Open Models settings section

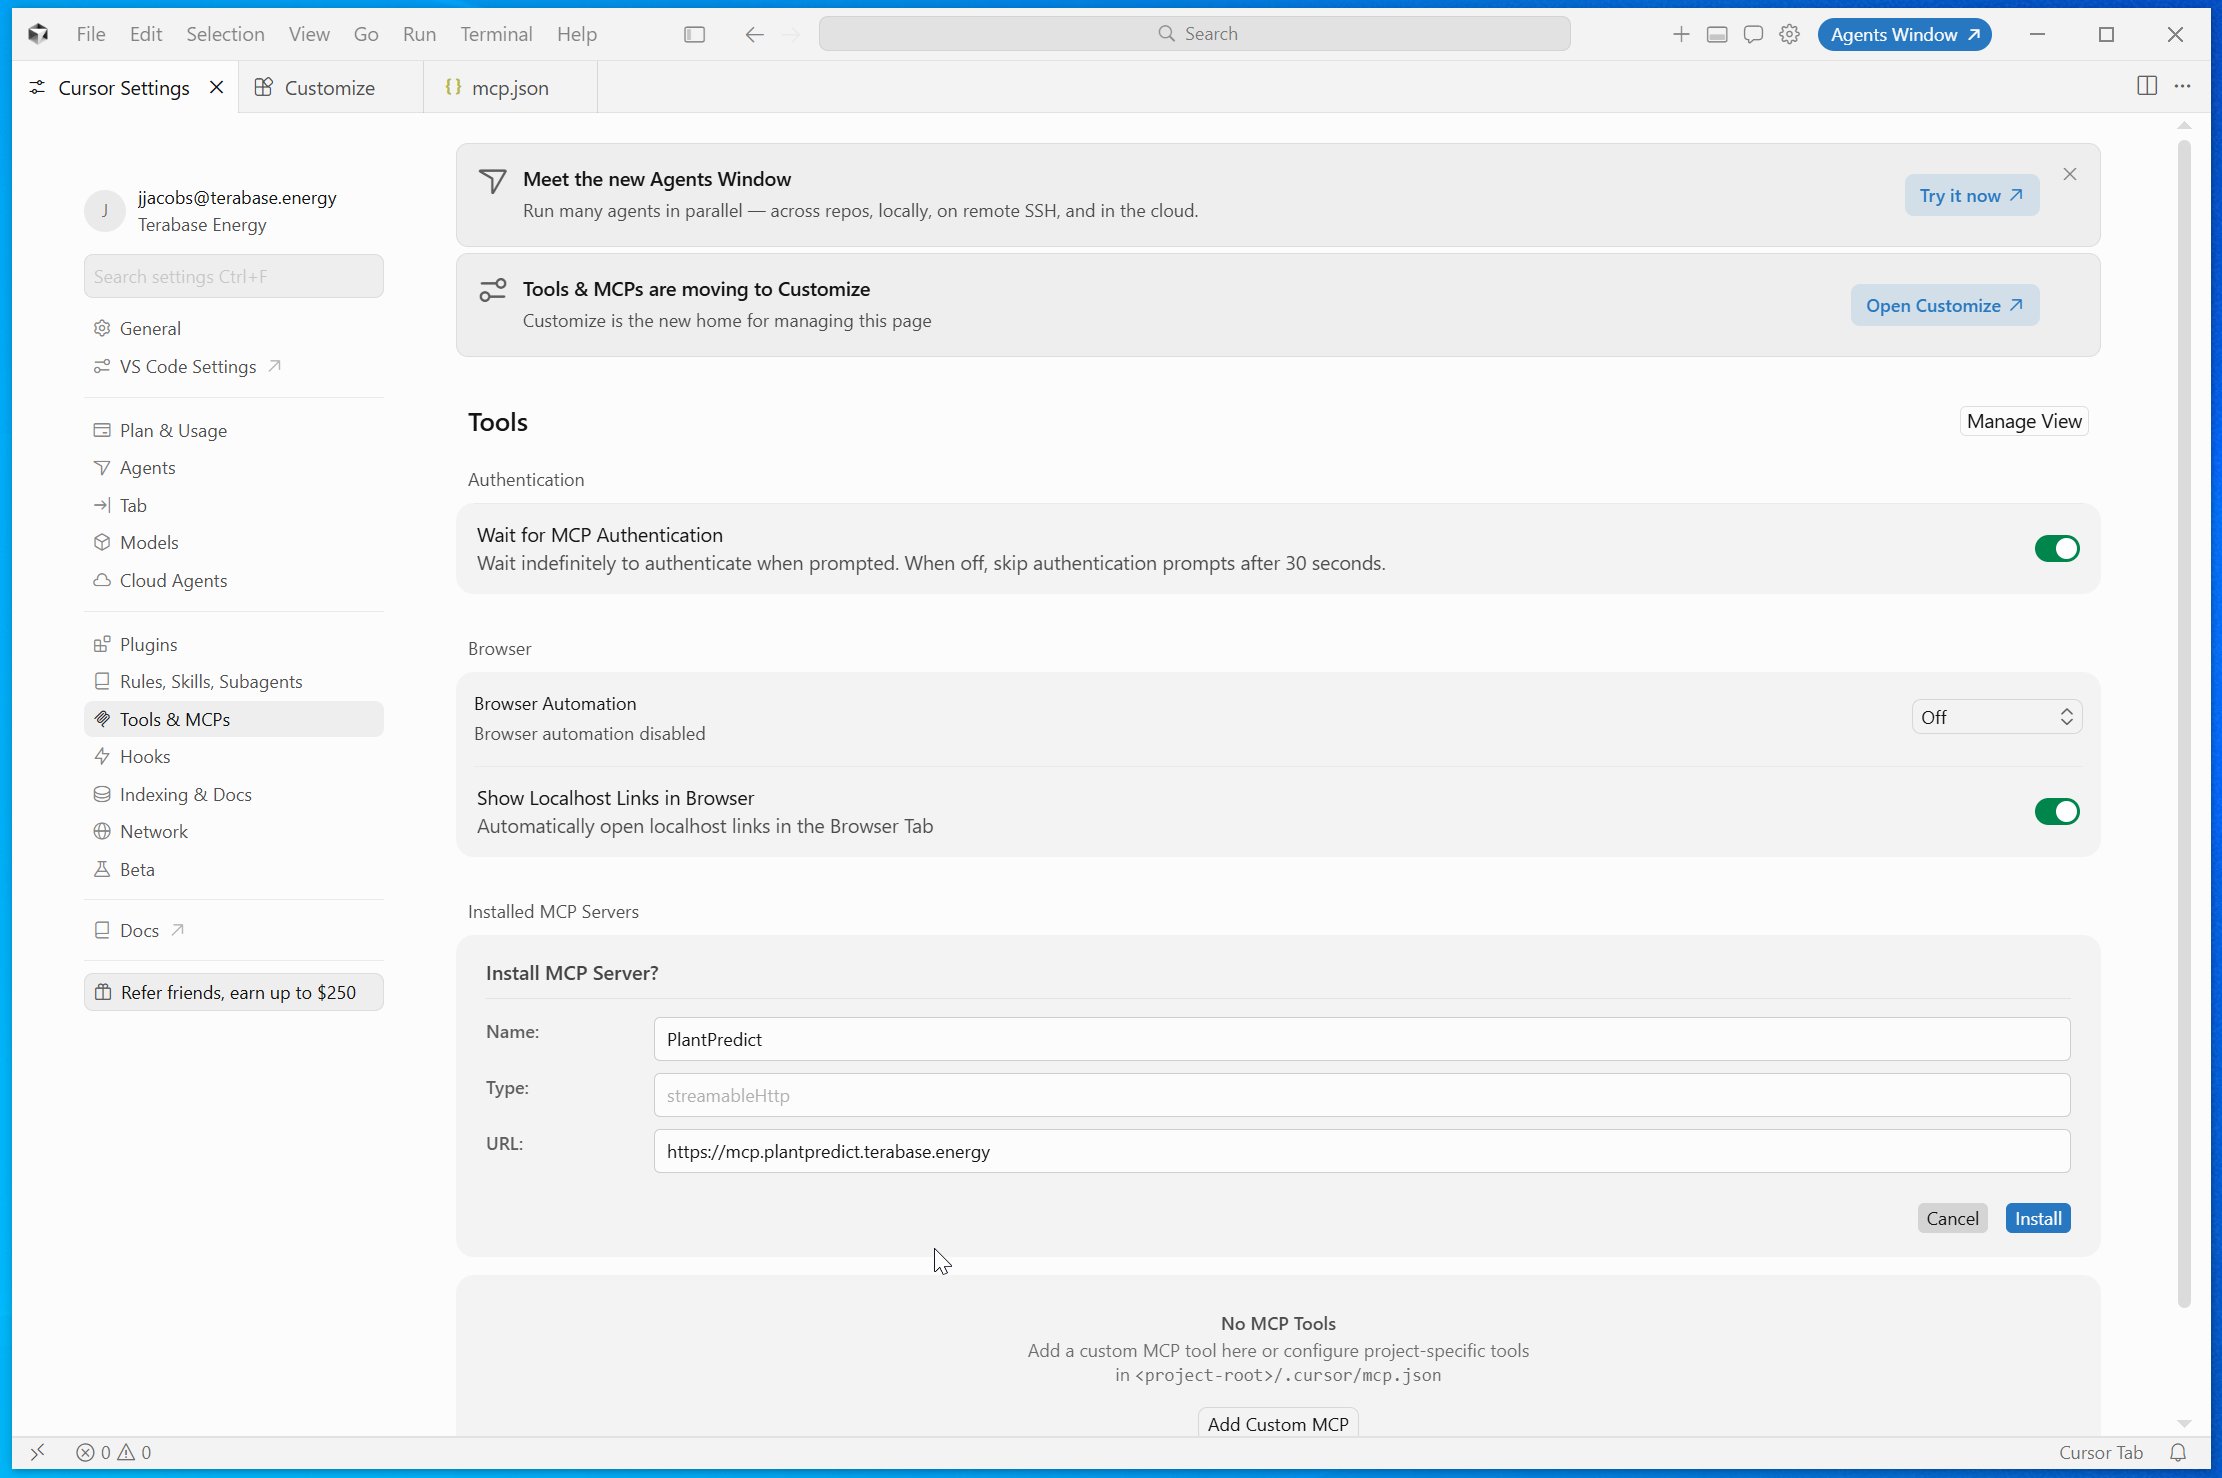coord(234,542)
